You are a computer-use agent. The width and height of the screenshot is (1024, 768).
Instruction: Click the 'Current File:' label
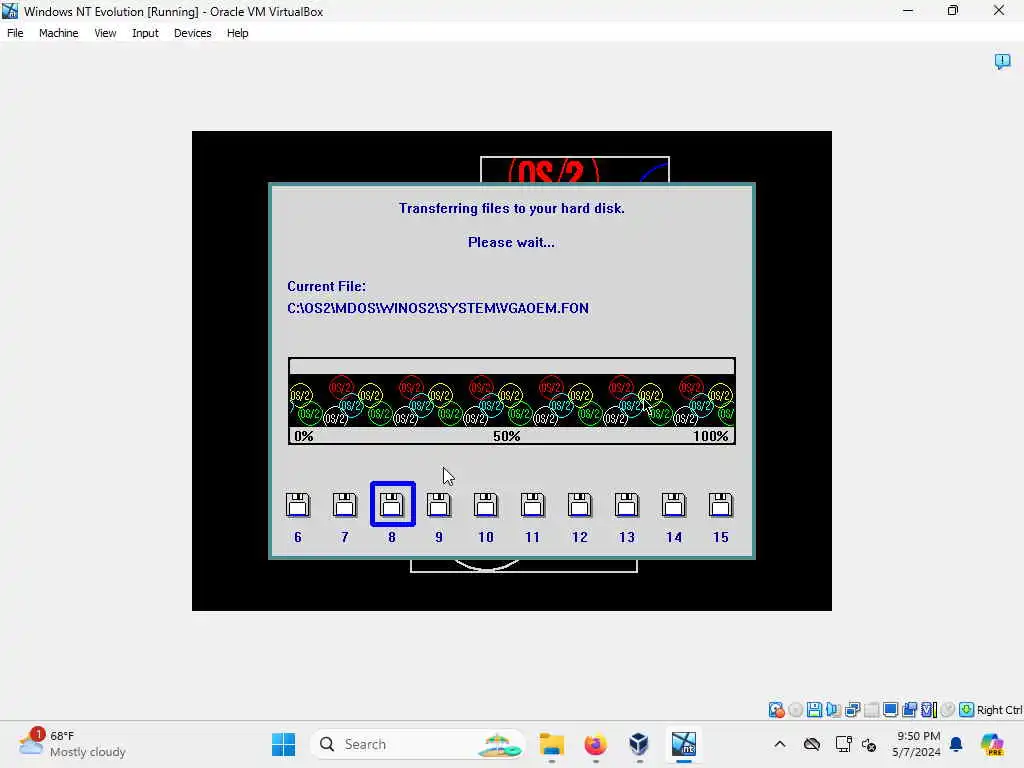click(327, 286)
